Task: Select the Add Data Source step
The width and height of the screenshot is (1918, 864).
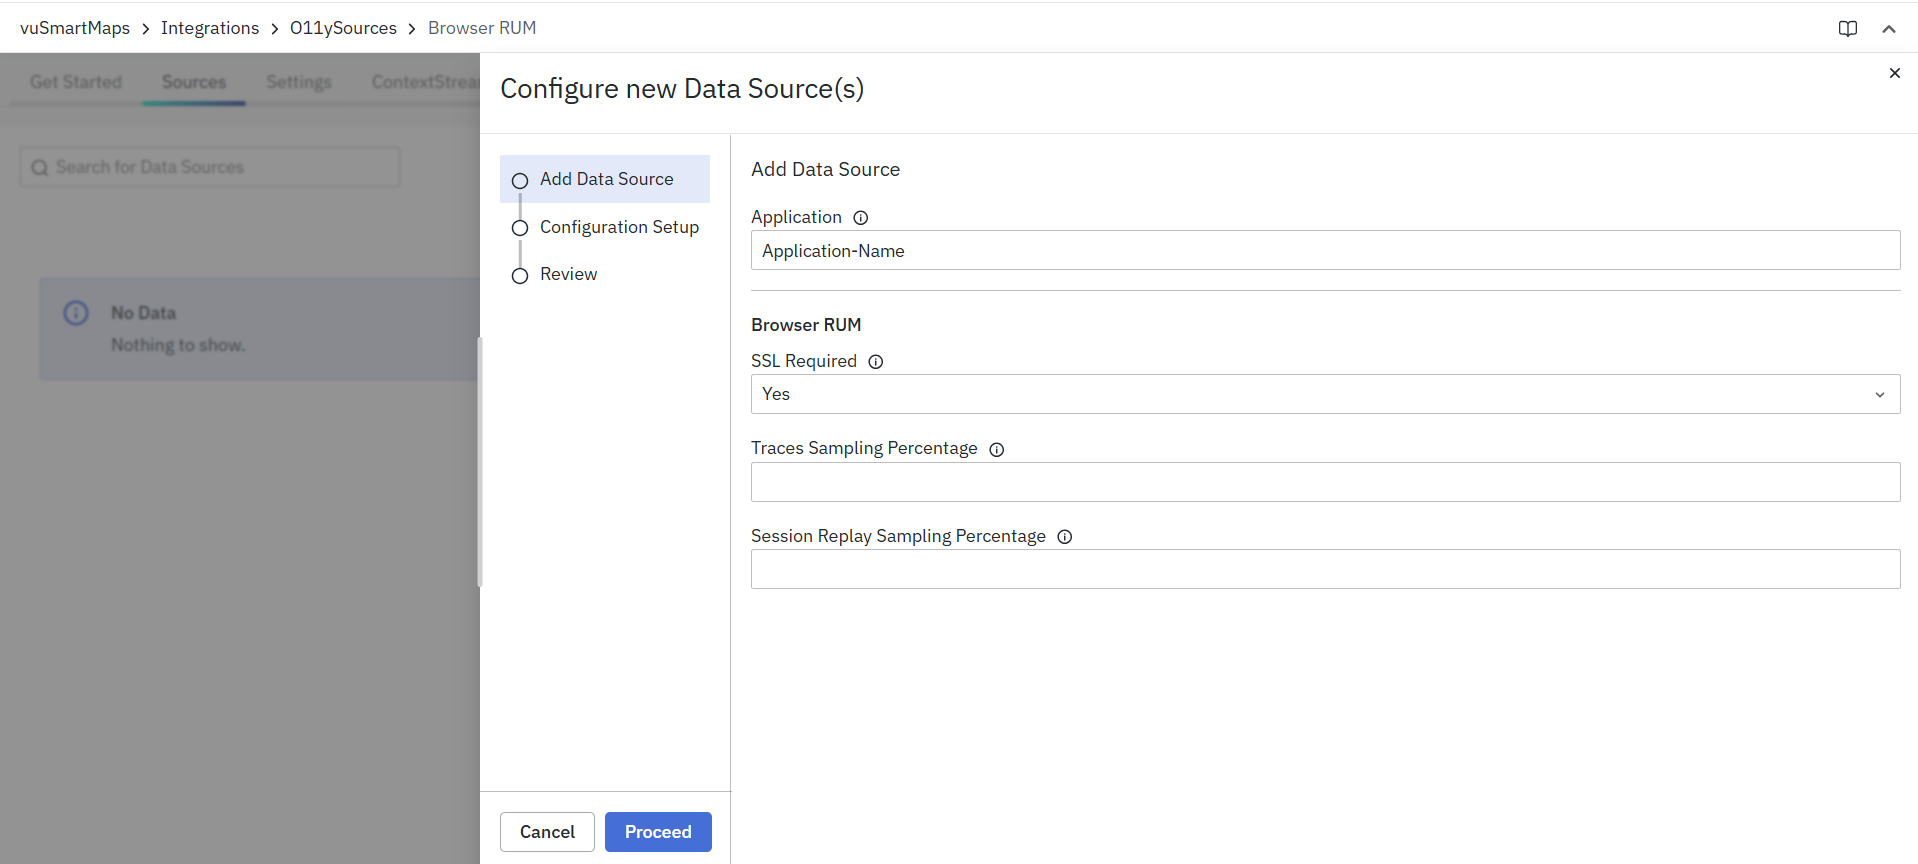Action: pyautogui.click(x=606, y=180)
